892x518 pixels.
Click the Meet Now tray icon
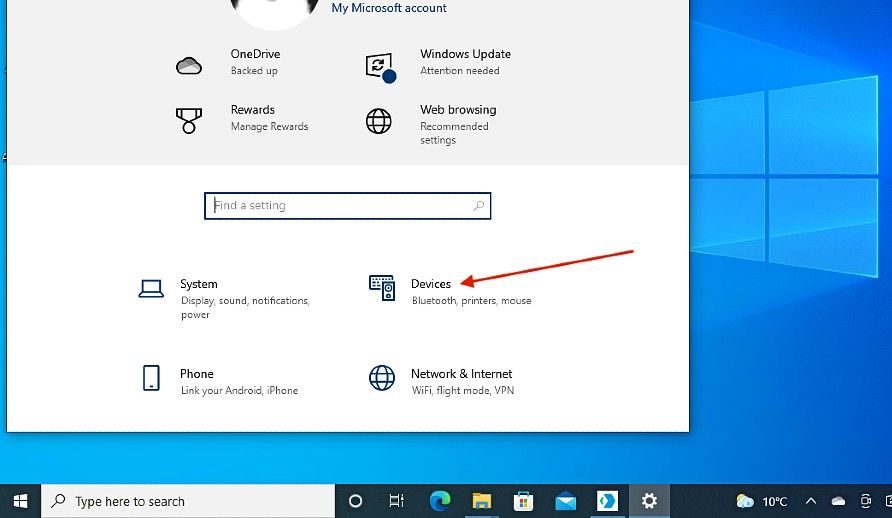865,501
